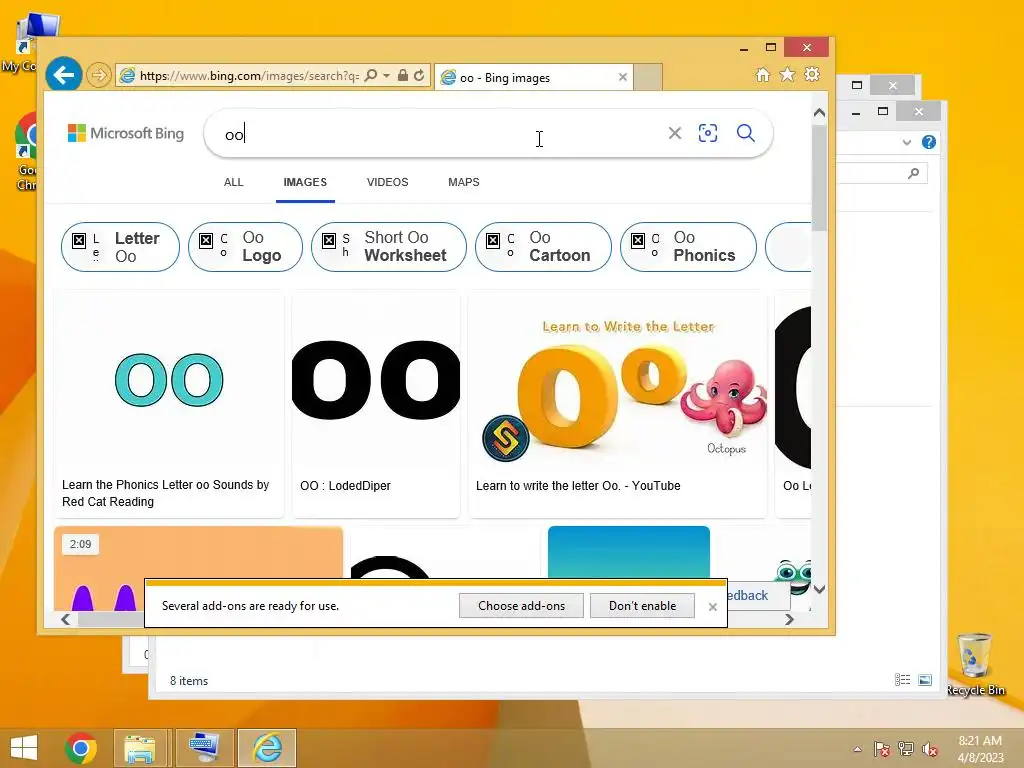Switch to Internet Explorer taskbar icon
The image size is (1024, 768).
[267, 748]
